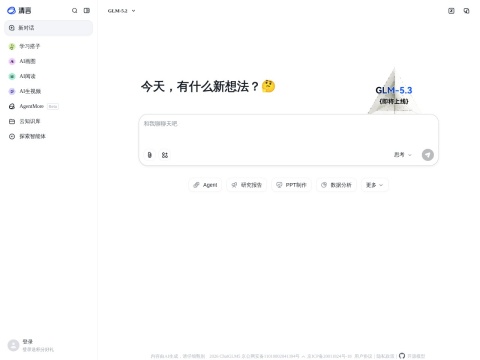Screen dimensions: 480x360
Task: Open the sidebar search icon
Action: click(x=75, y=11)
